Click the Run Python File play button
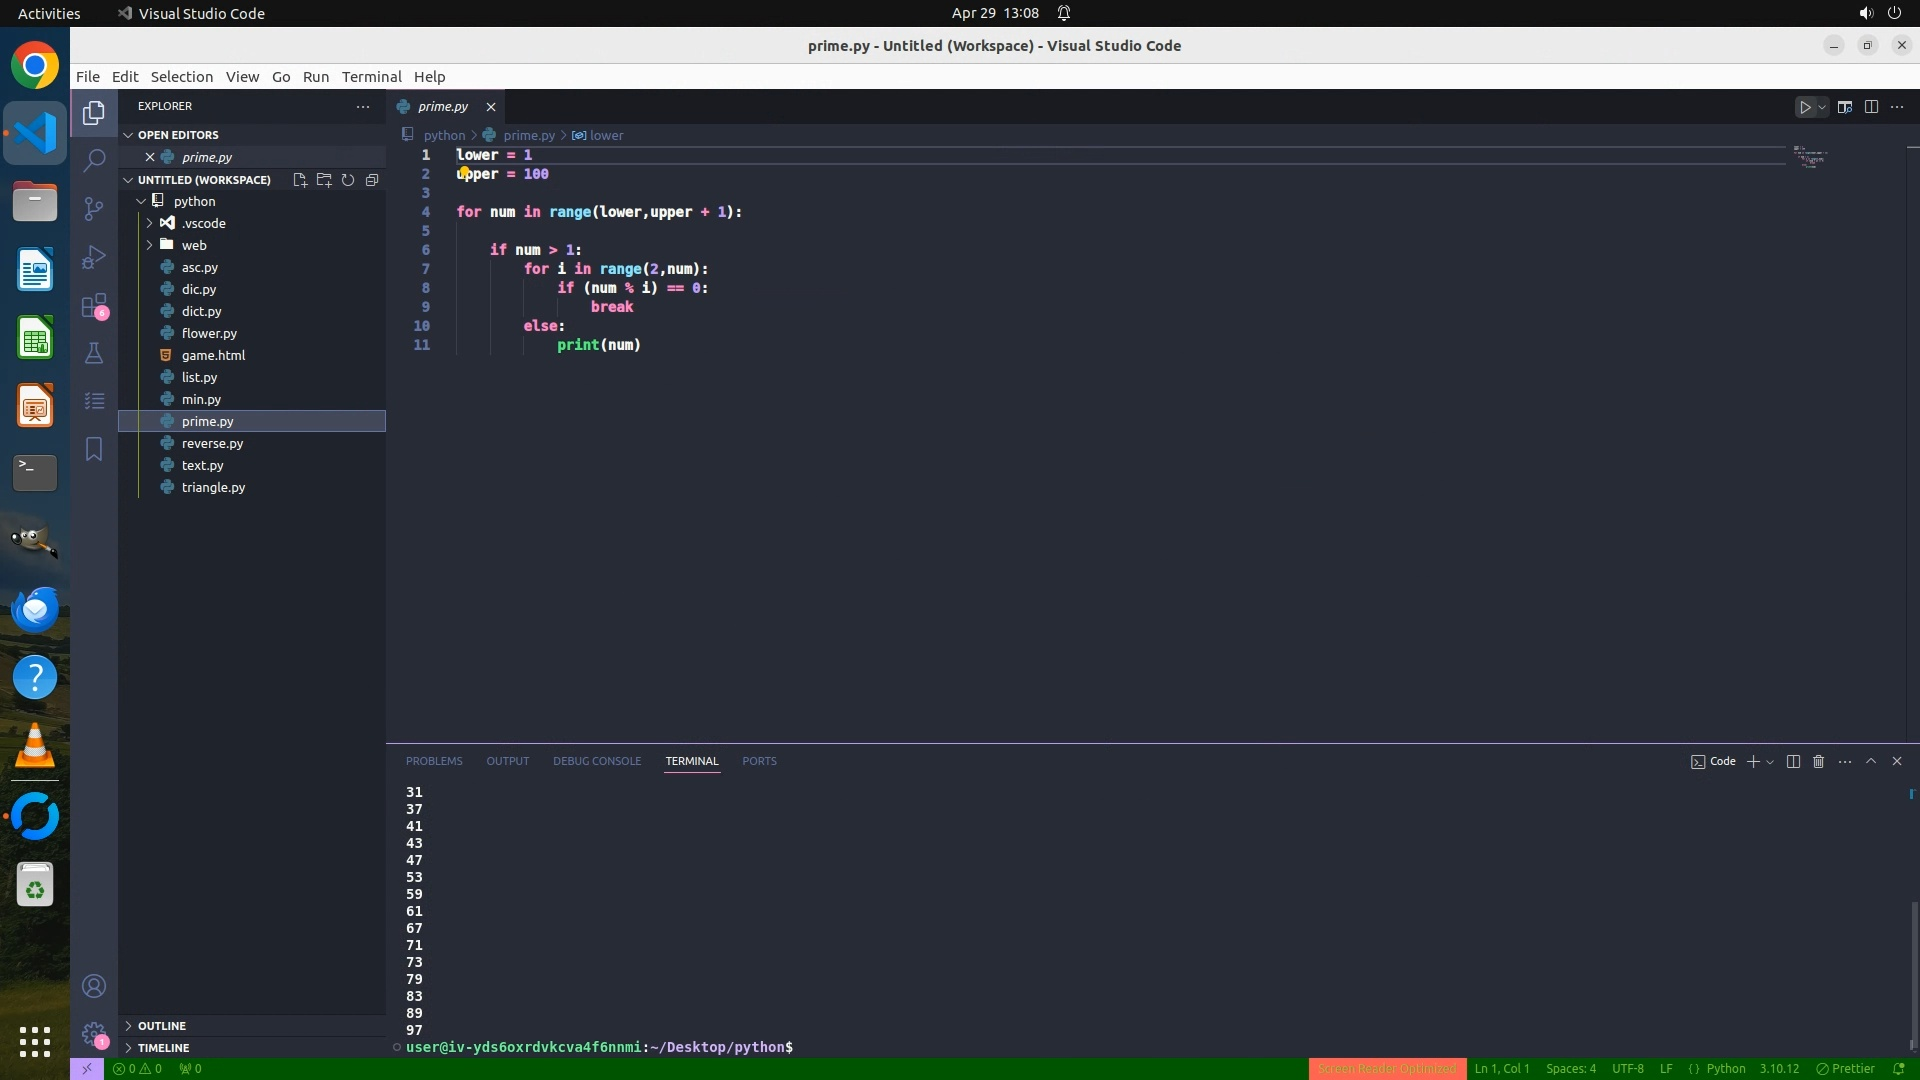 coord(1805,107)
